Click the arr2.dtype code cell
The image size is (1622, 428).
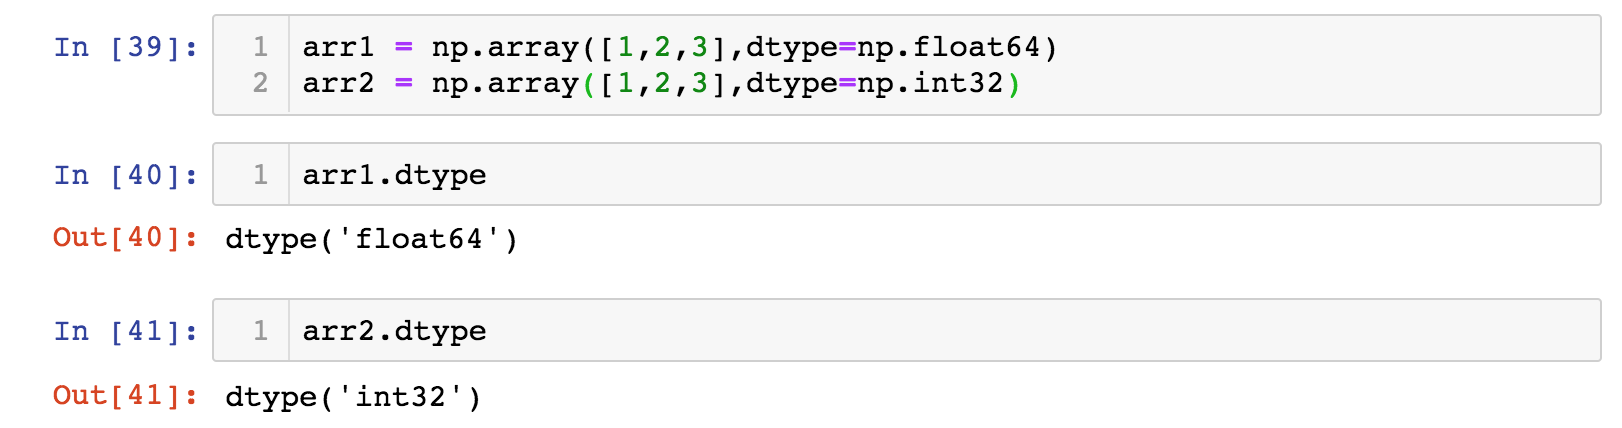(x=907, y=330)
